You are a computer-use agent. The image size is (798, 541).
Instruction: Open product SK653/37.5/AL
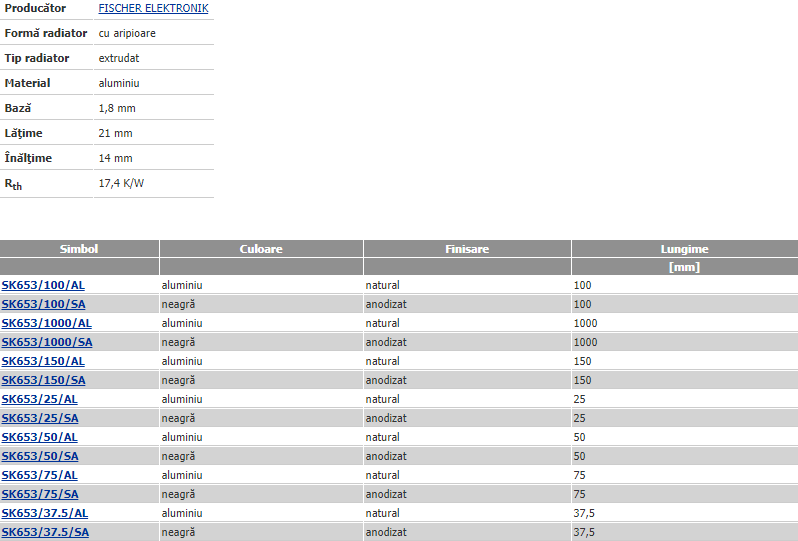tap(45, 513)
